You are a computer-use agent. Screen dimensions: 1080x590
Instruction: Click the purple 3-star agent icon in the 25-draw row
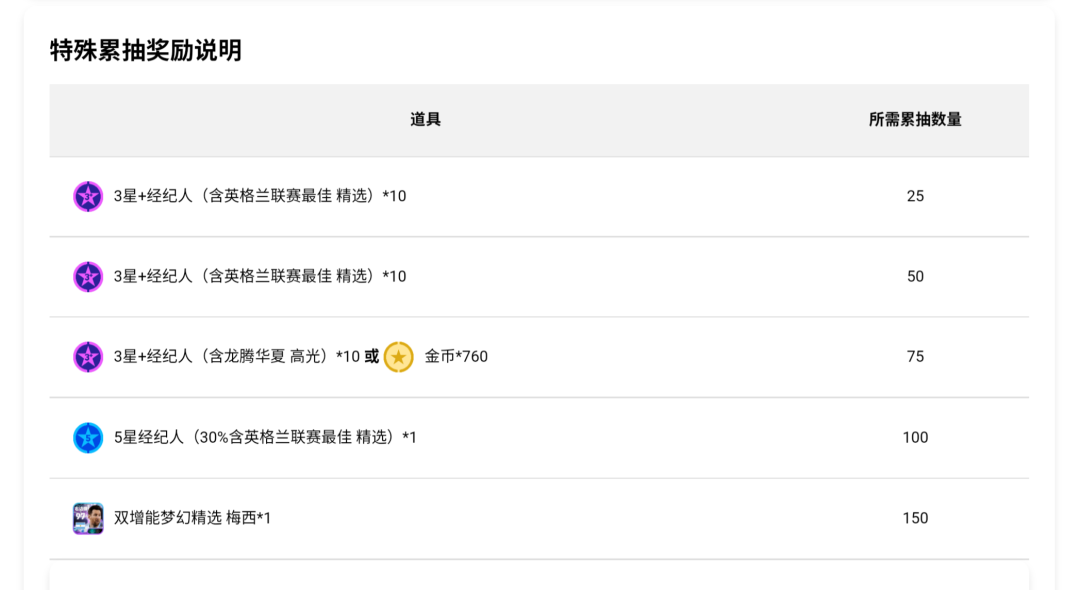tap(88, 196)
